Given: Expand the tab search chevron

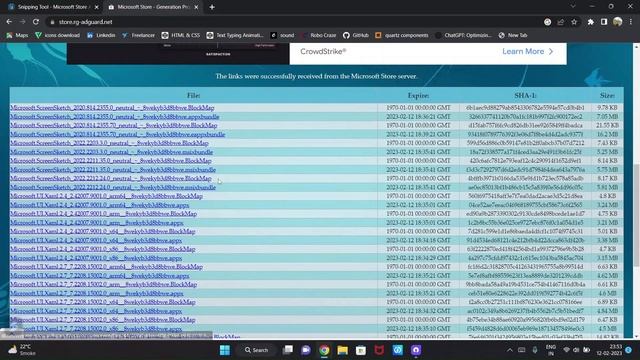Looking at the screenshot, I should click(573, 7).
